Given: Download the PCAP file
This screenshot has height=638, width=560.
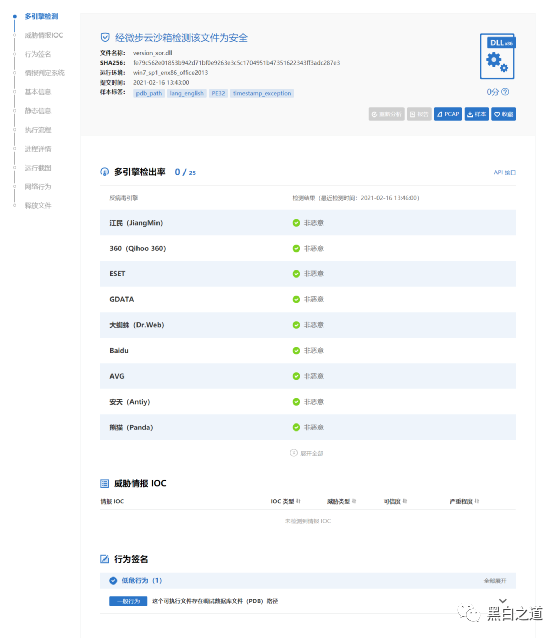Looking at the screenshot, I should pyautogui.click(x=448, y=114).
